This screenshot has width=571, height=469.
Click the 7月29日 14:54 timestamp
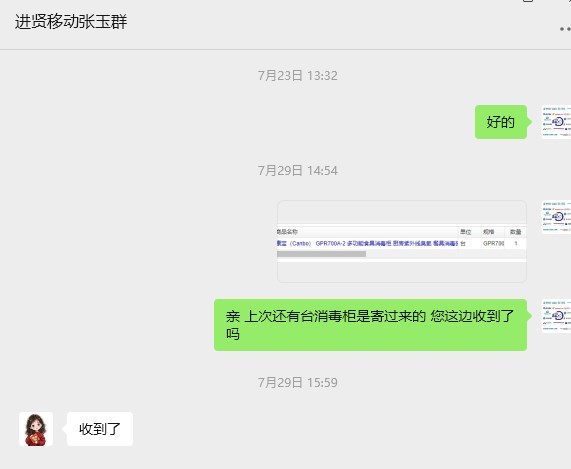click(298, 170)
